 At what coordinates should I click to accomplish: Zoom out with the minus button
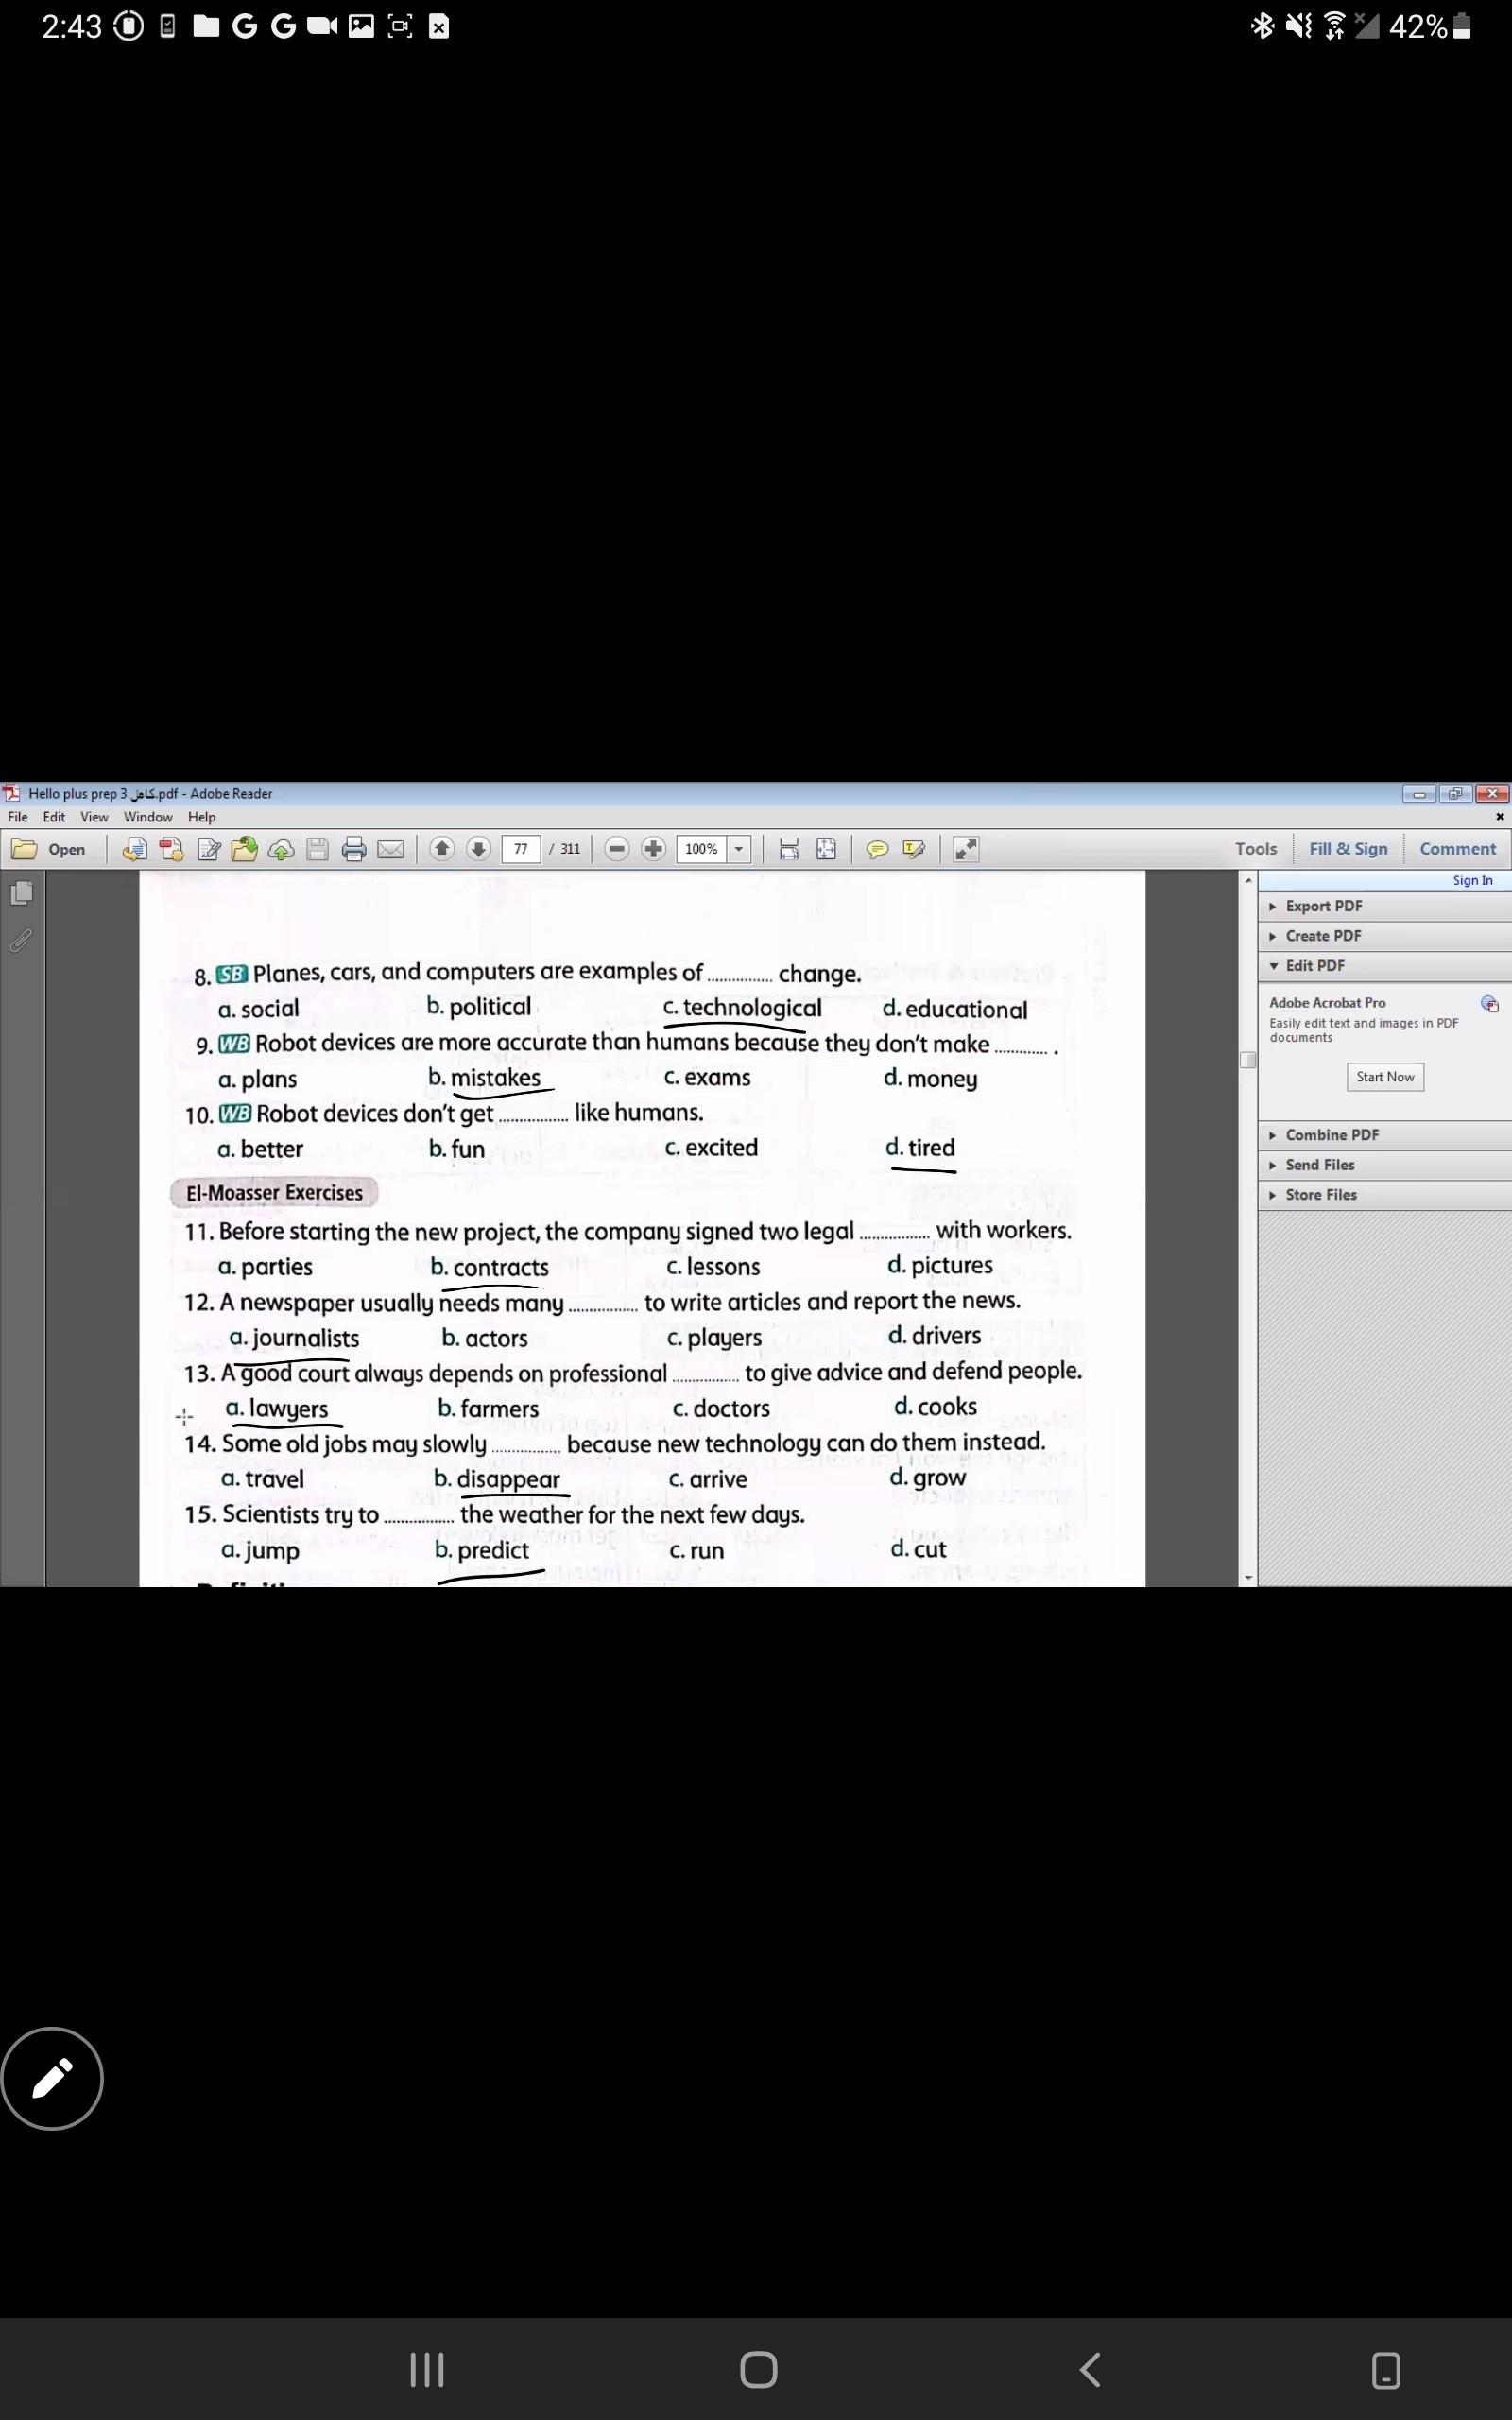pos(617,849)
